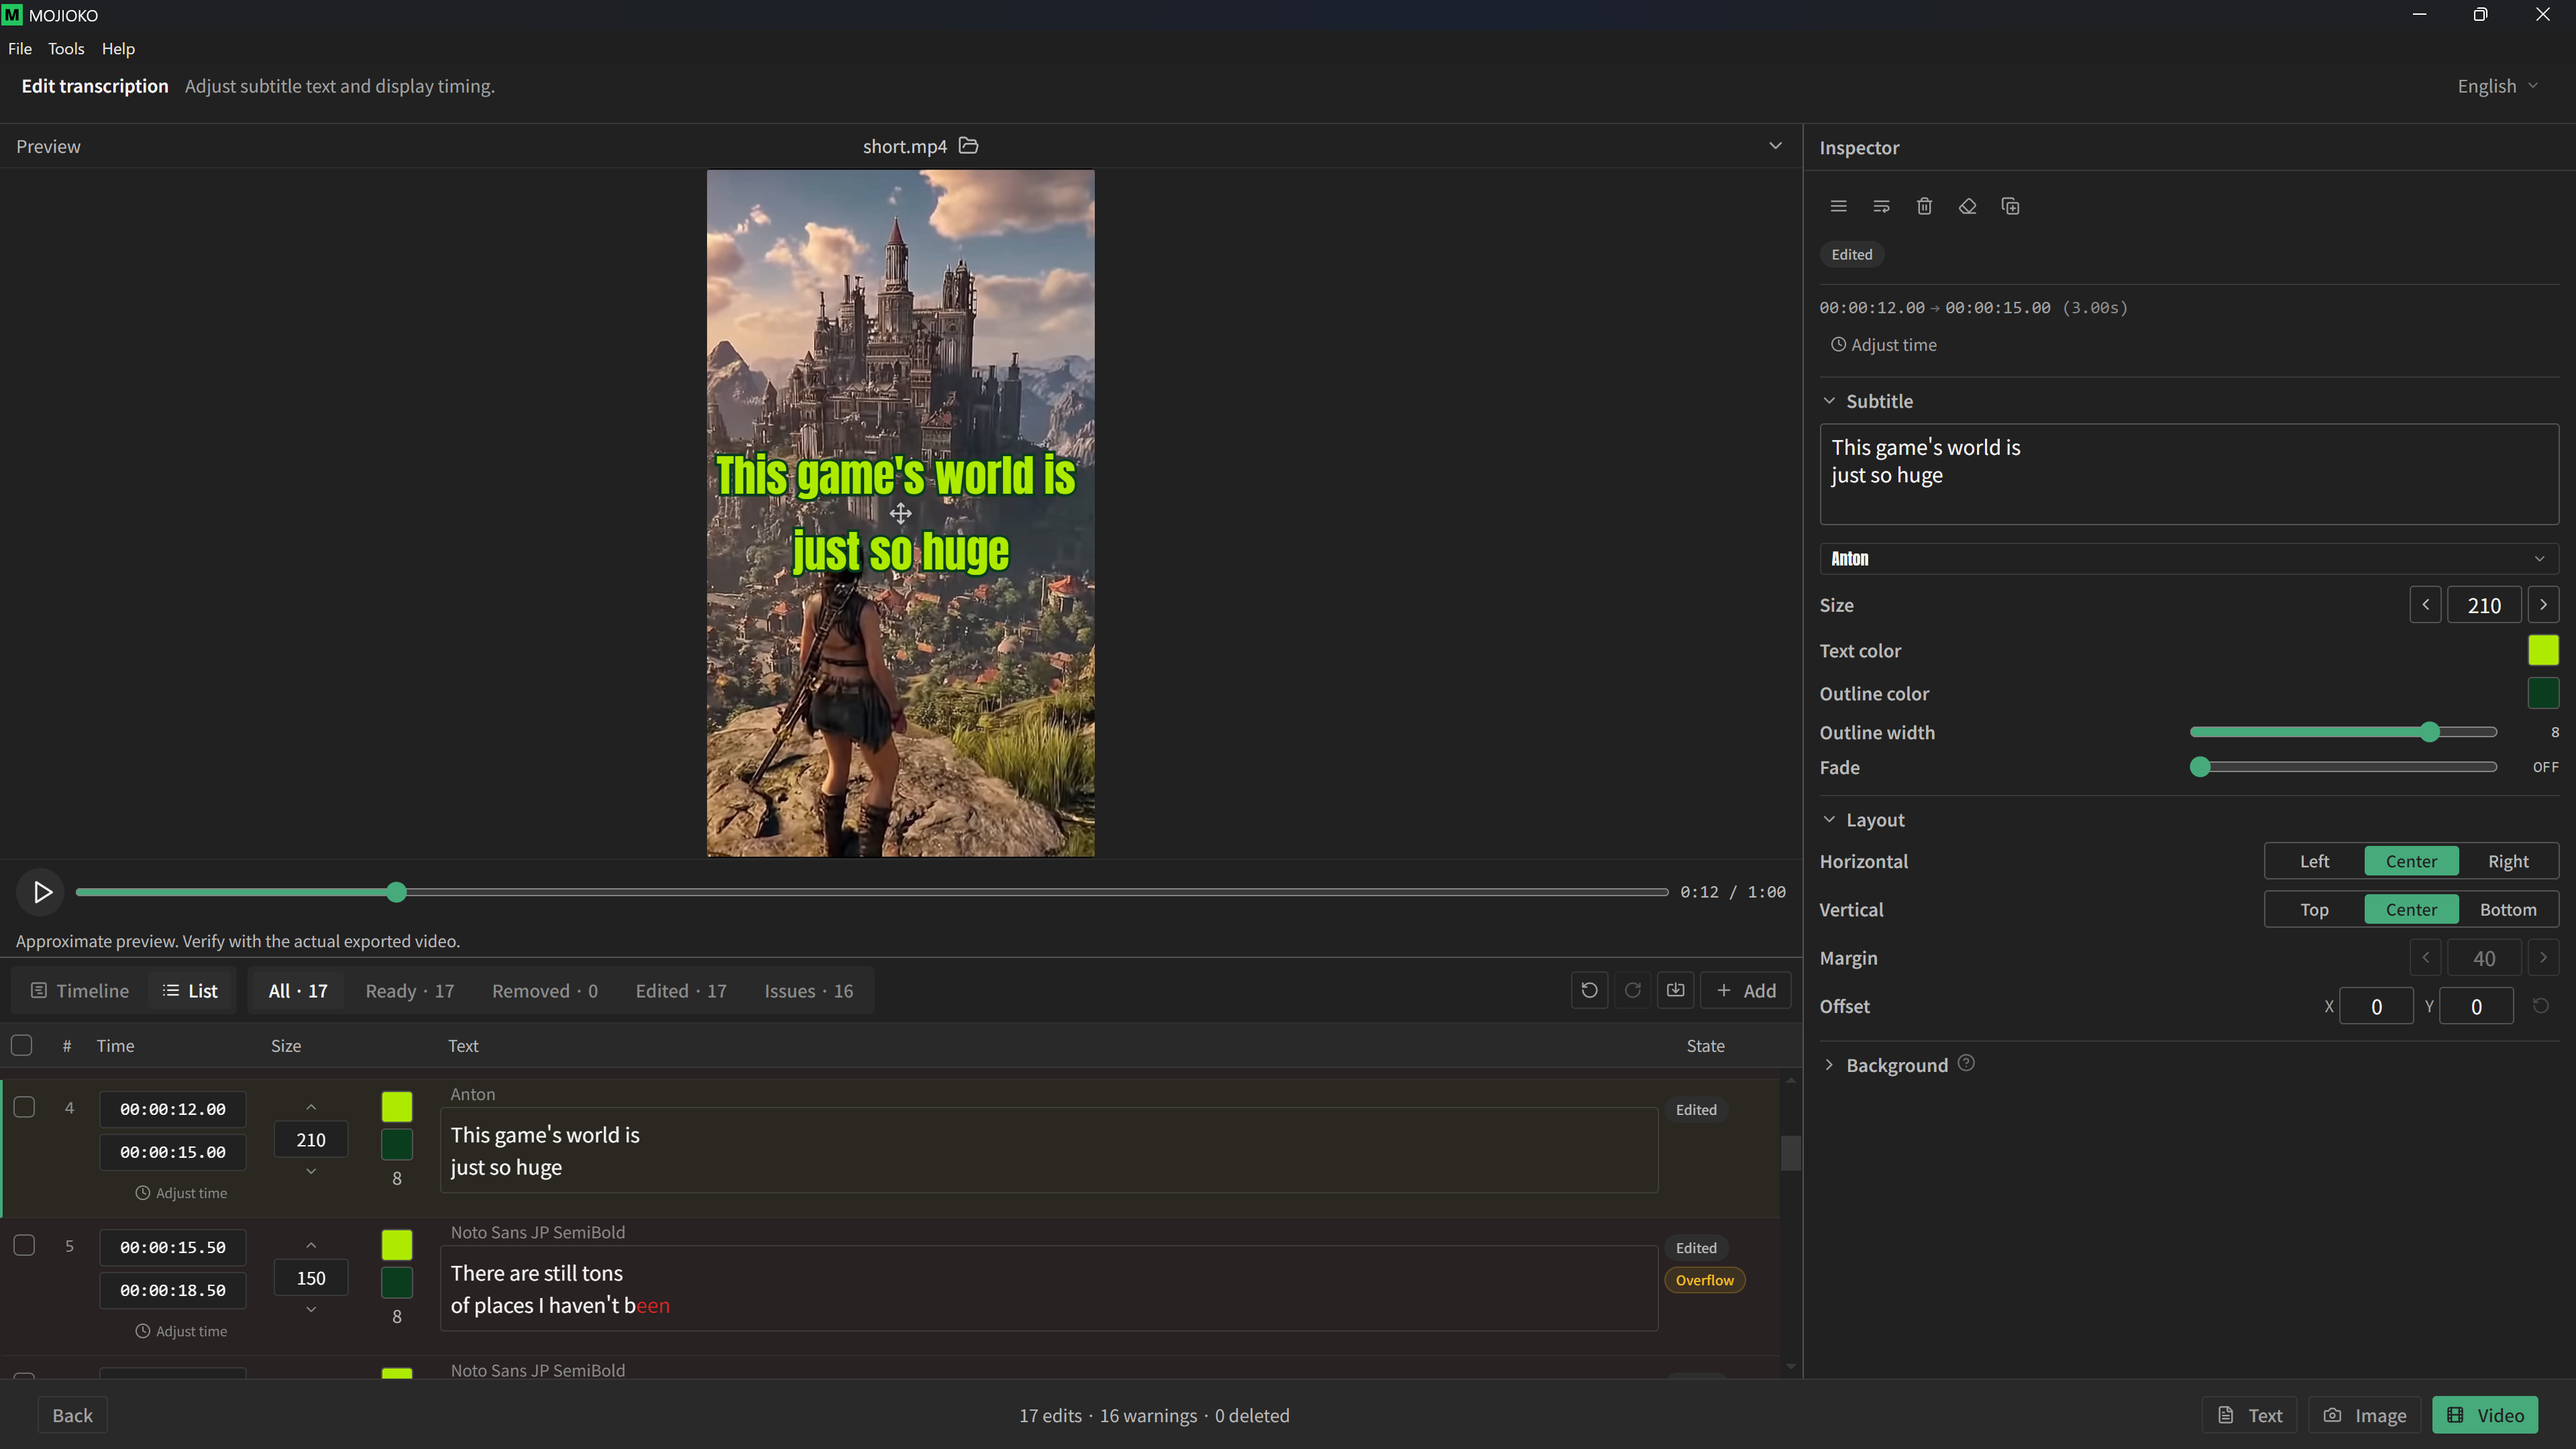
Task: Increase Inspector Size with right arrow
Action: click(x=2543, y=605)
